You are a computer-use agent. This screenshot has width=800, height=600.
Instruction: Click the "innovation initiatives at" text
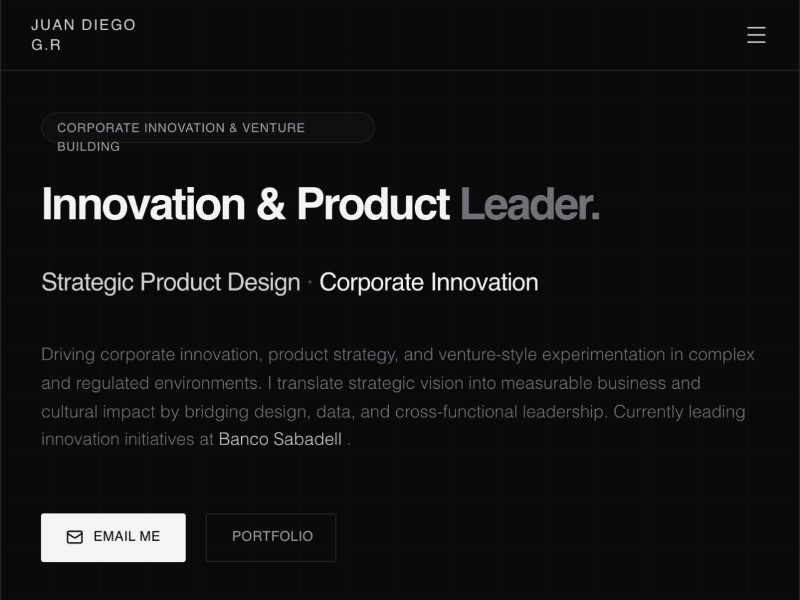[x=127, y=439]
